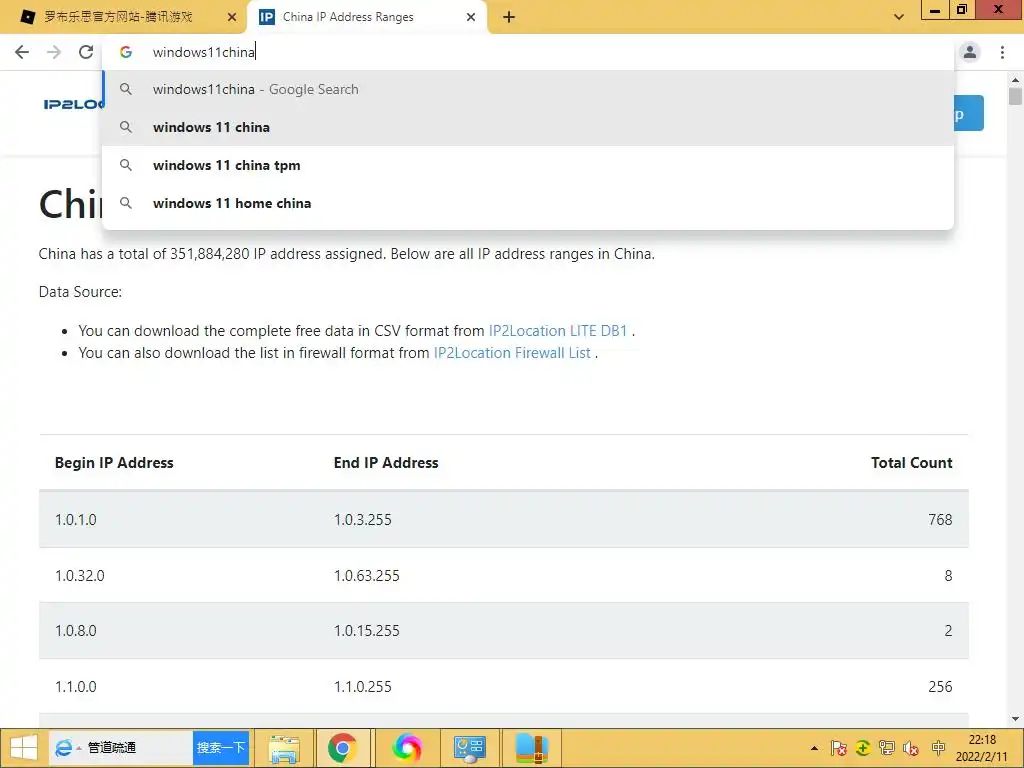This screenshot has height=768, width=1024.
Task: Open the IP2Location Firewall List link
Action: pos(512,353)
